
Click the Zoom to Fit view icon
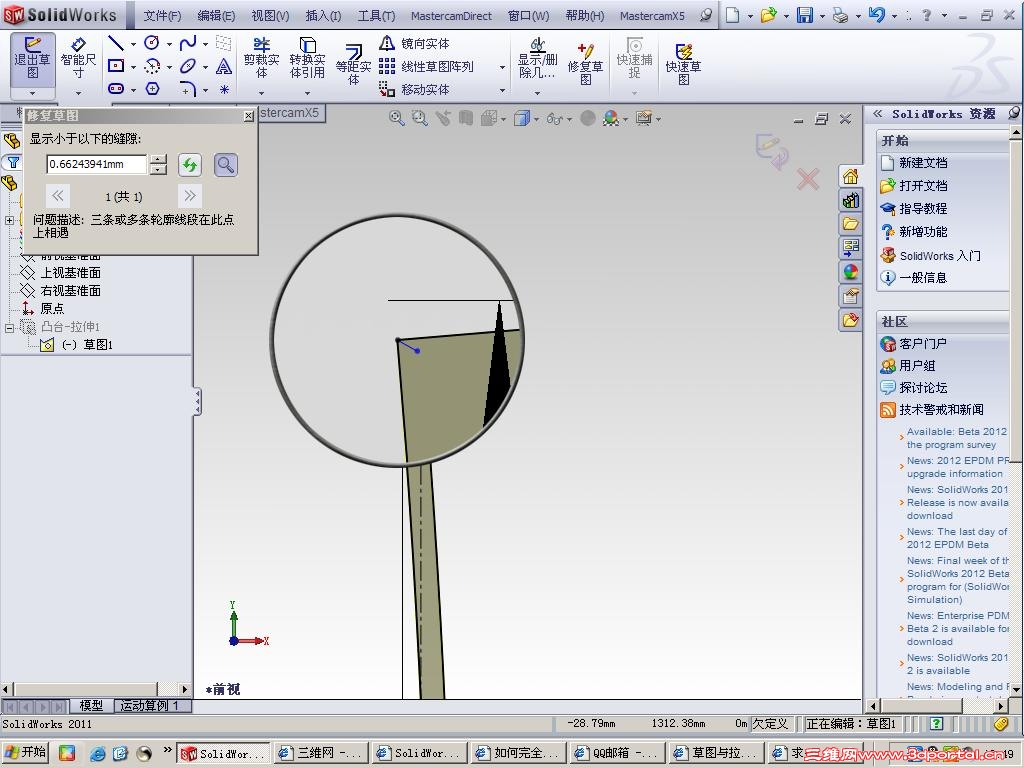(x=396, y=118)
